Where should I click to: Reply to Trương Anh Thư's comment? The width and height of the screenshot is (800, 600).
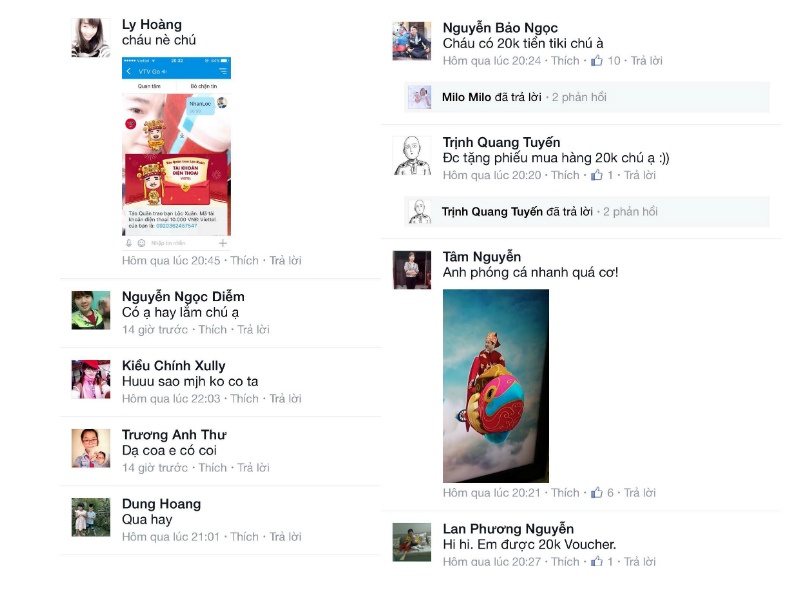(x=254, y=467)
